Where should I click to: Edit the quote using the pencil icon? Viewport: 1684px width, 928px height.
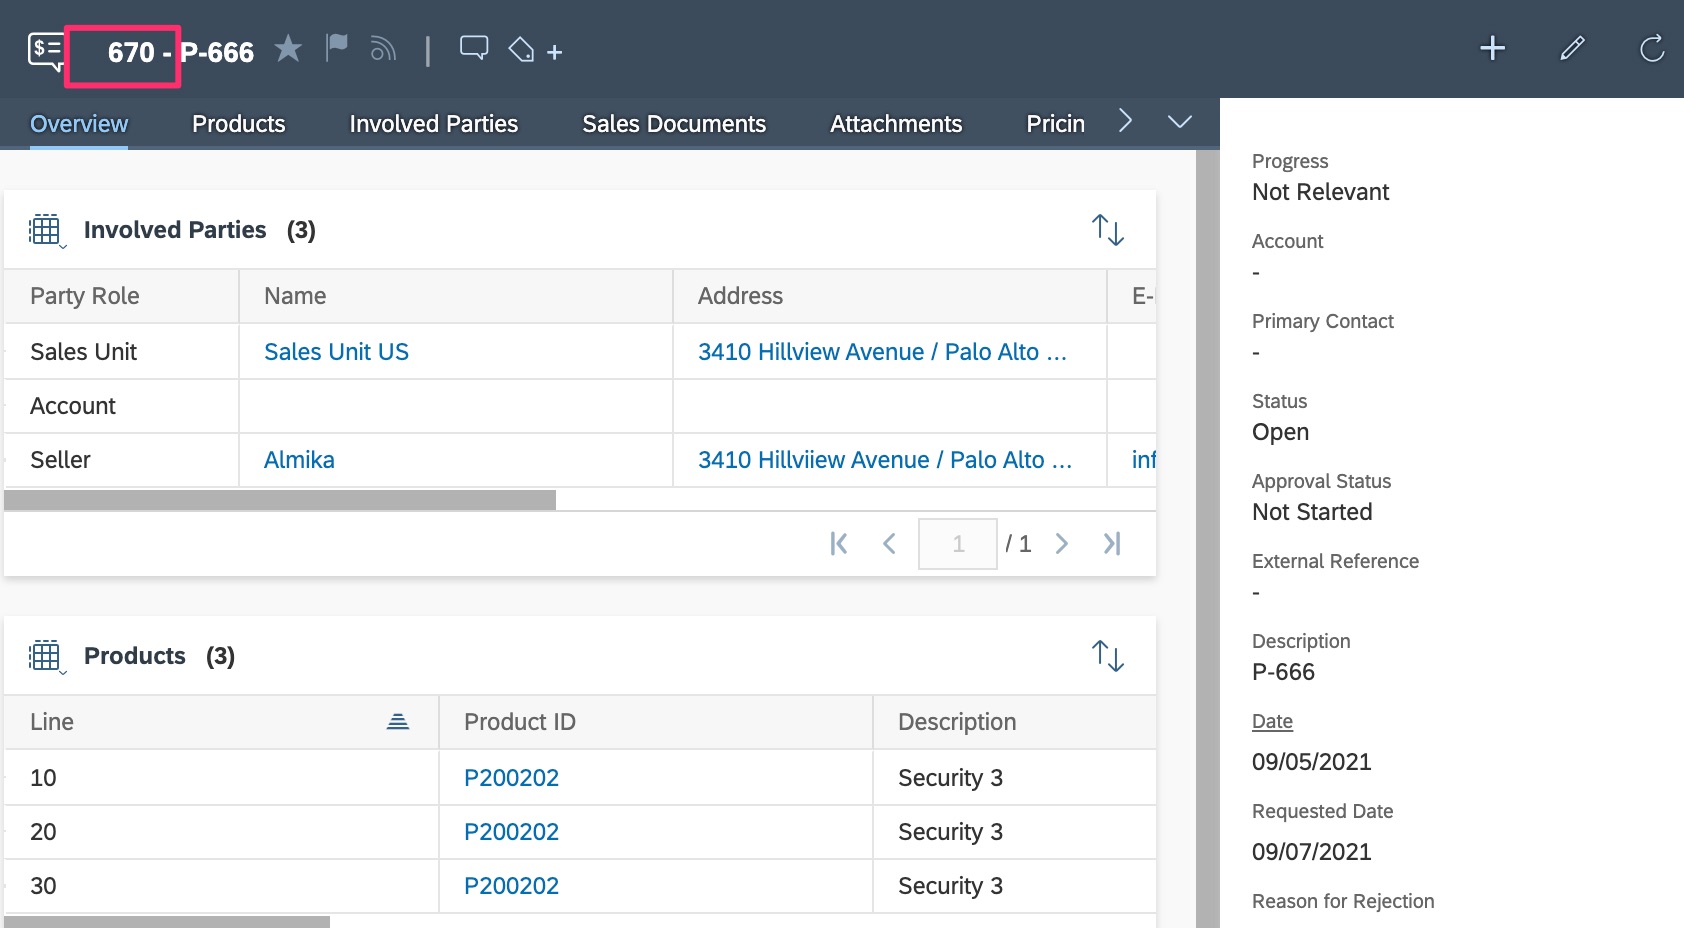(1572, 48)
